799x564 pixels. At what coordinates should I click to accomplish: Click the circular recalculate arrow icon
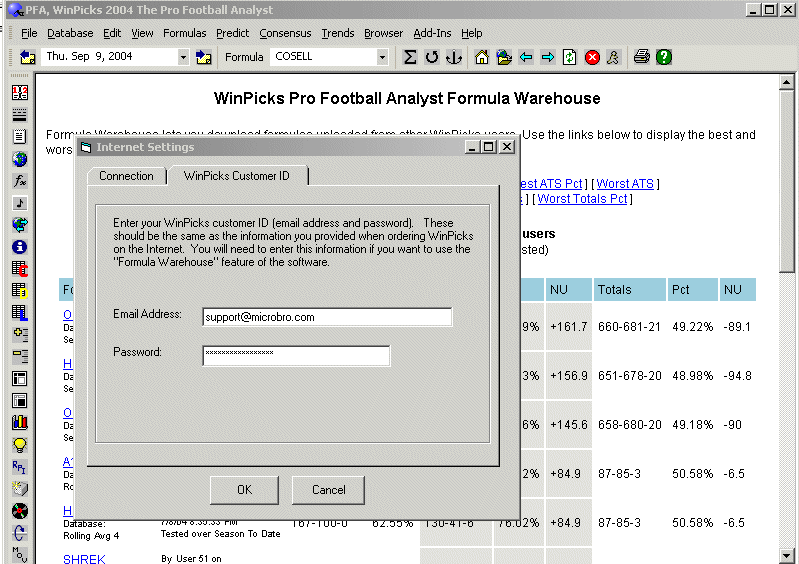(432, 57)
